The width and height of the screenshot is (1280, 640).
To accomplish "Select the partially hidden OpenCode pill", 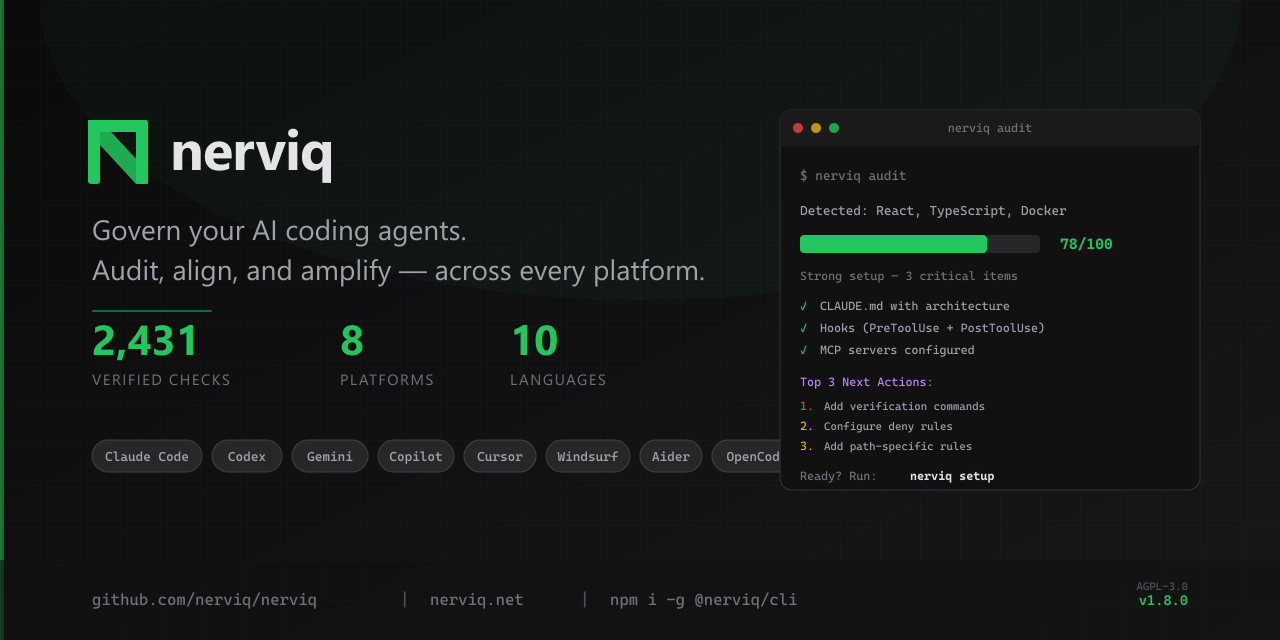I will click(746, 456).
